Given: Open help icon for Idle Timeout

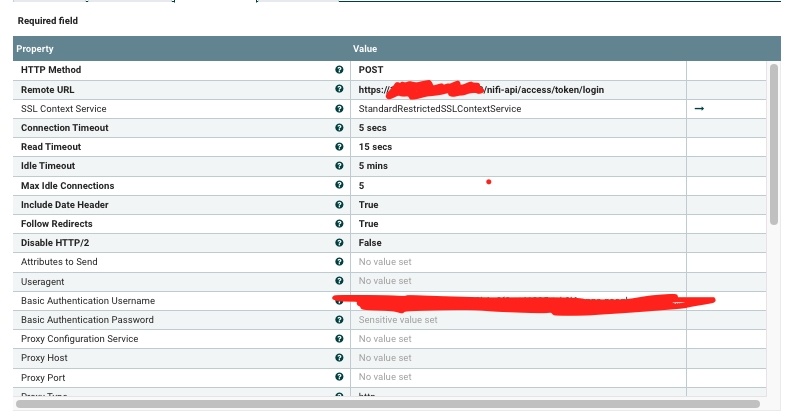Looking at the screenshot, I should point(339,166).
